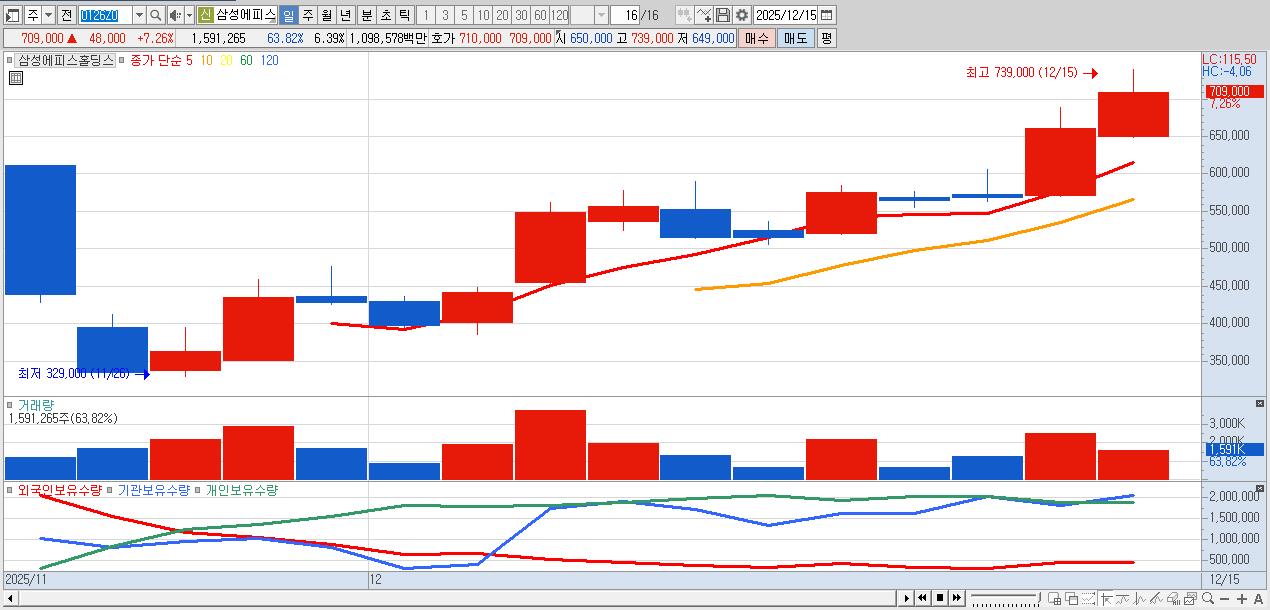
Task: Click the 매도 sell button
Action: coord(795,38)
